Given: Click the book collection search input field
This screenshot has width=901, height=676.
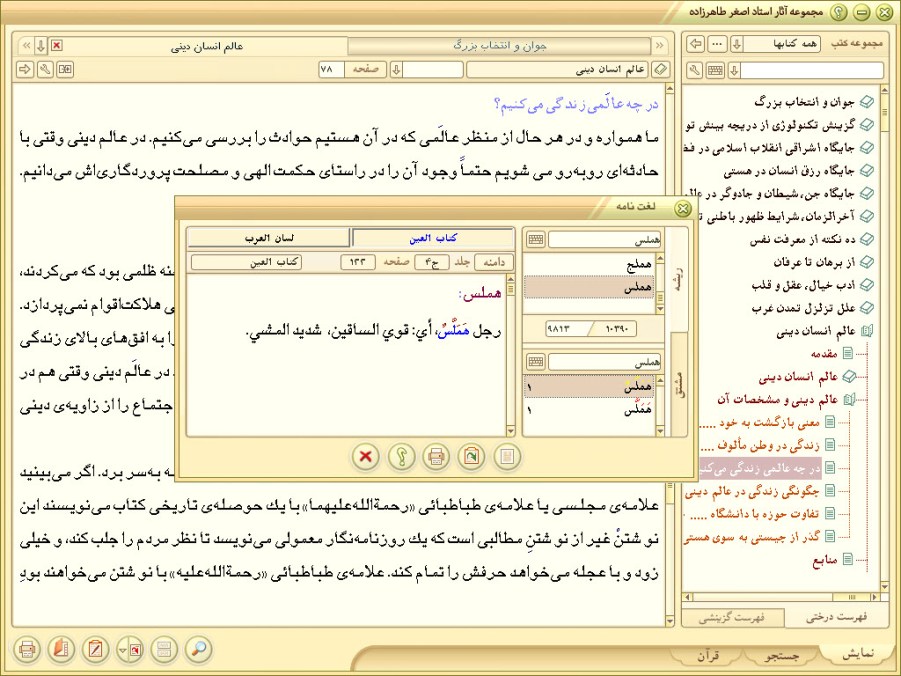Looking at the screenshot, I should (x=811, y=70).
